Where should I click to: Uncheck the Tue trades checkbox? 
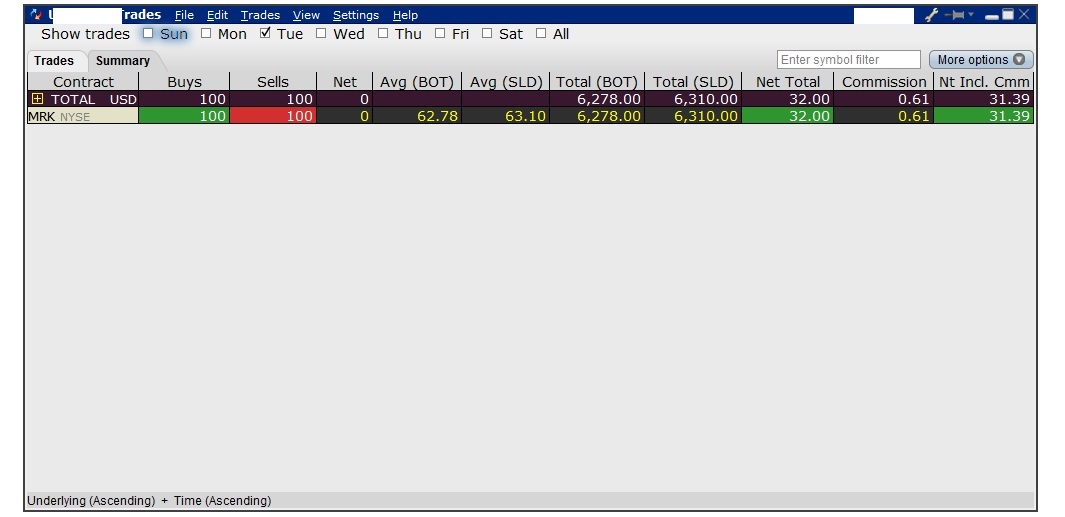point(266,33)
